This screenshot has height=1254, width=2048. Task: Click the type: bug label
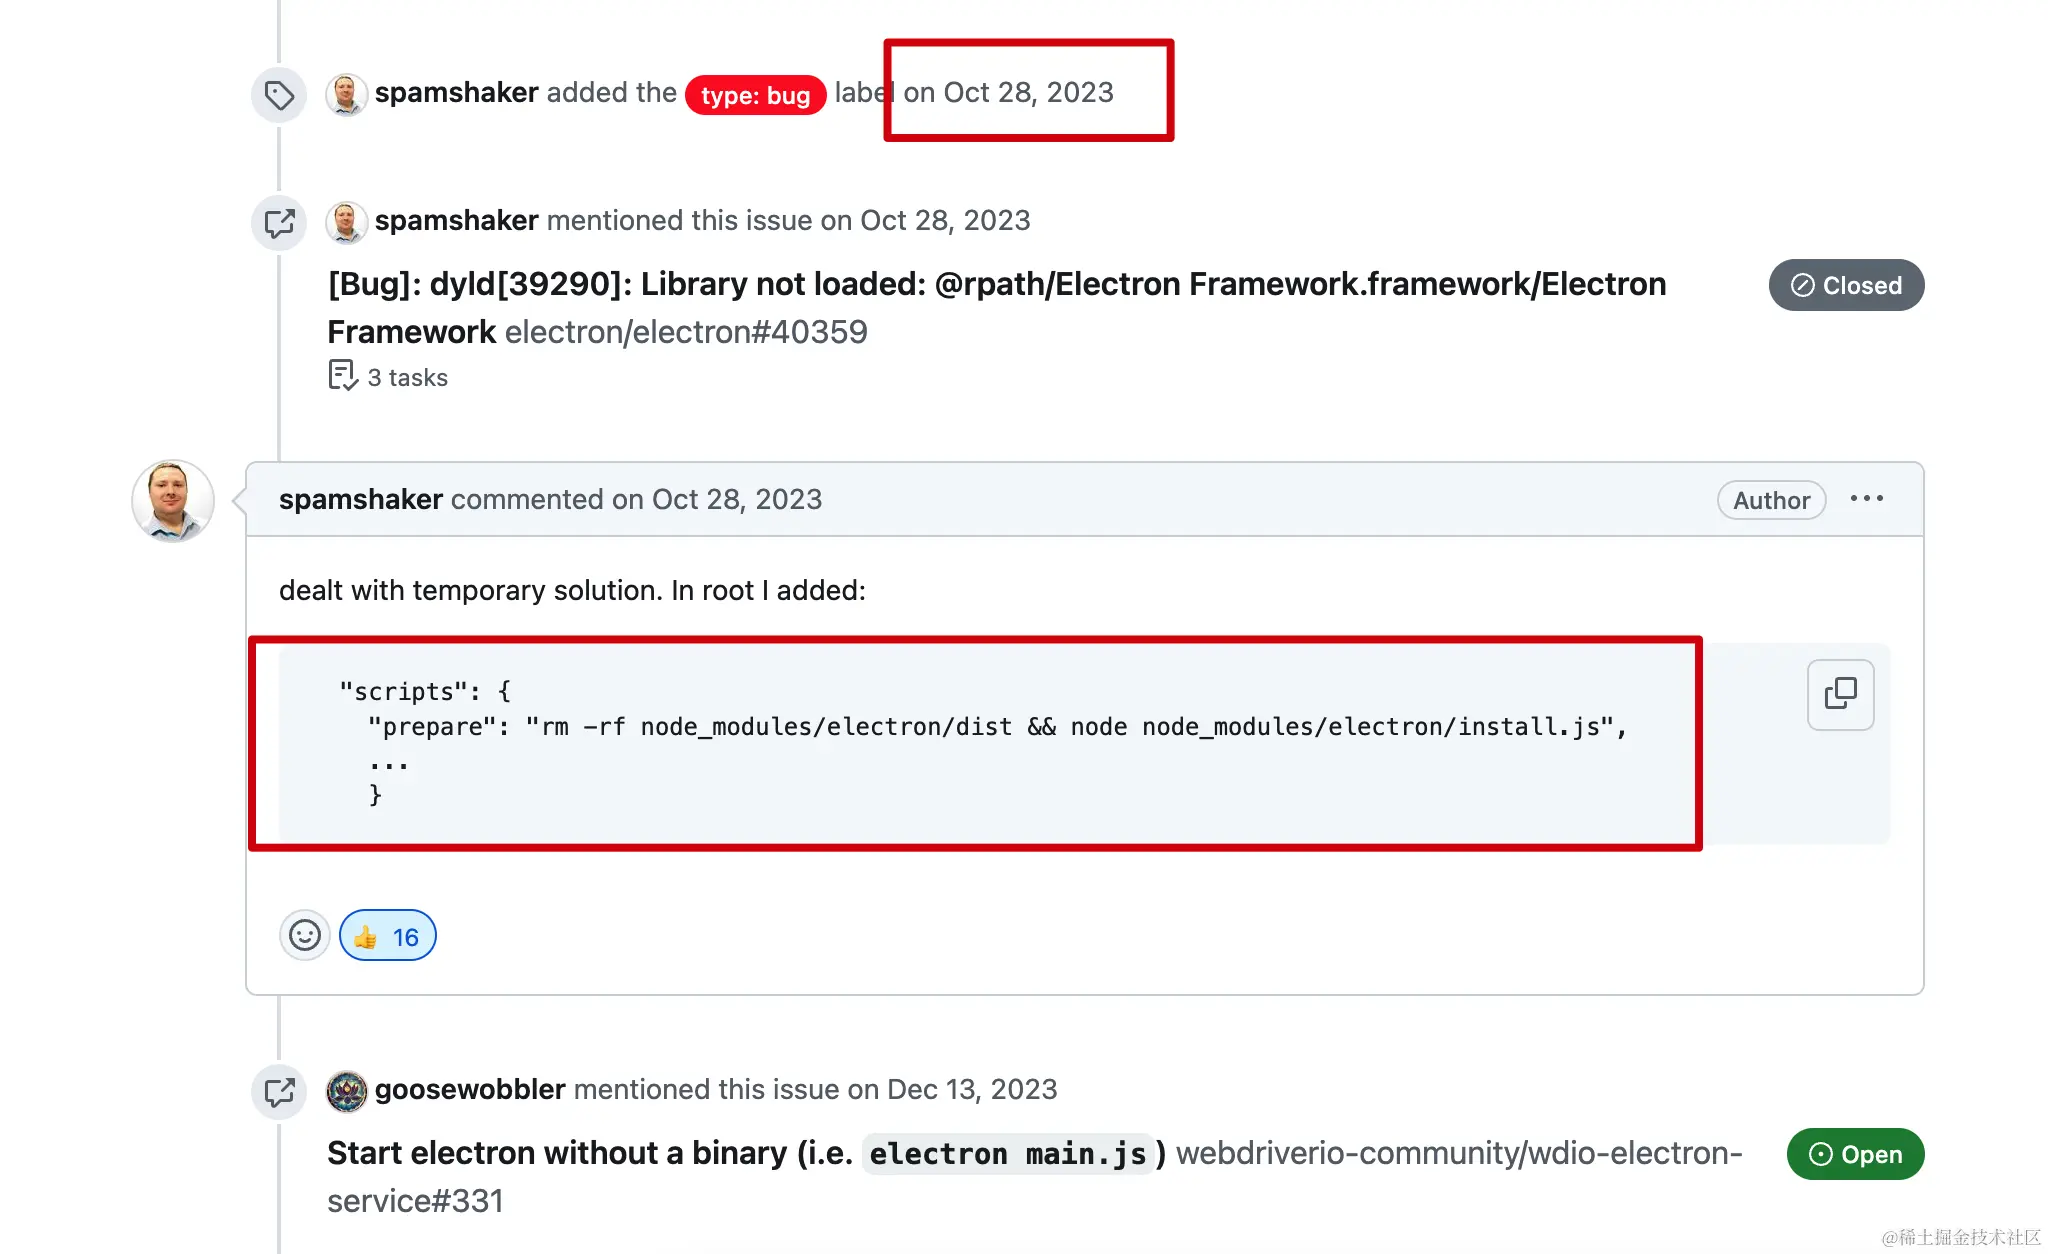pyautogui.click(x=755, y=95)
